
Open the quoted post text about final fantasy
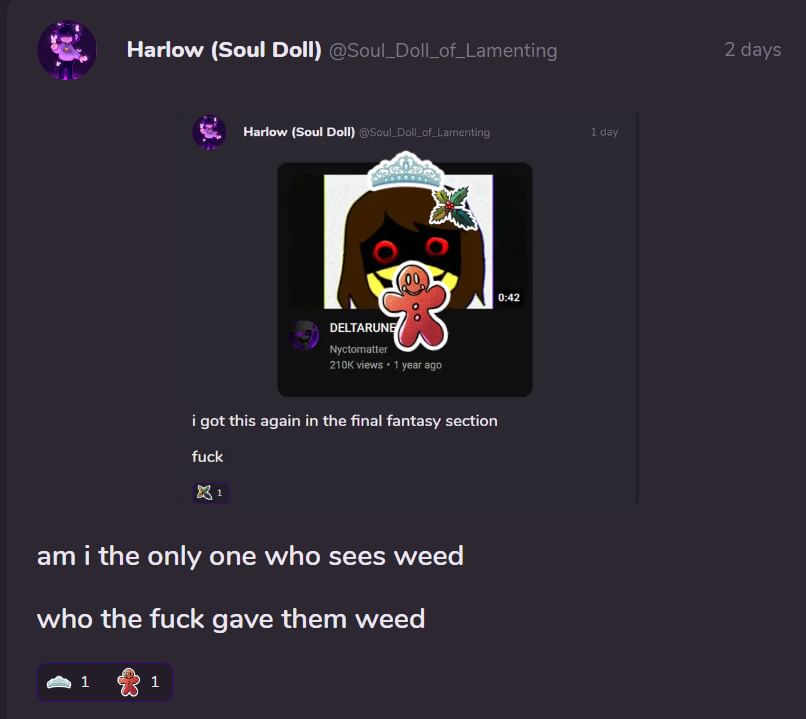[x=344, y=421]
